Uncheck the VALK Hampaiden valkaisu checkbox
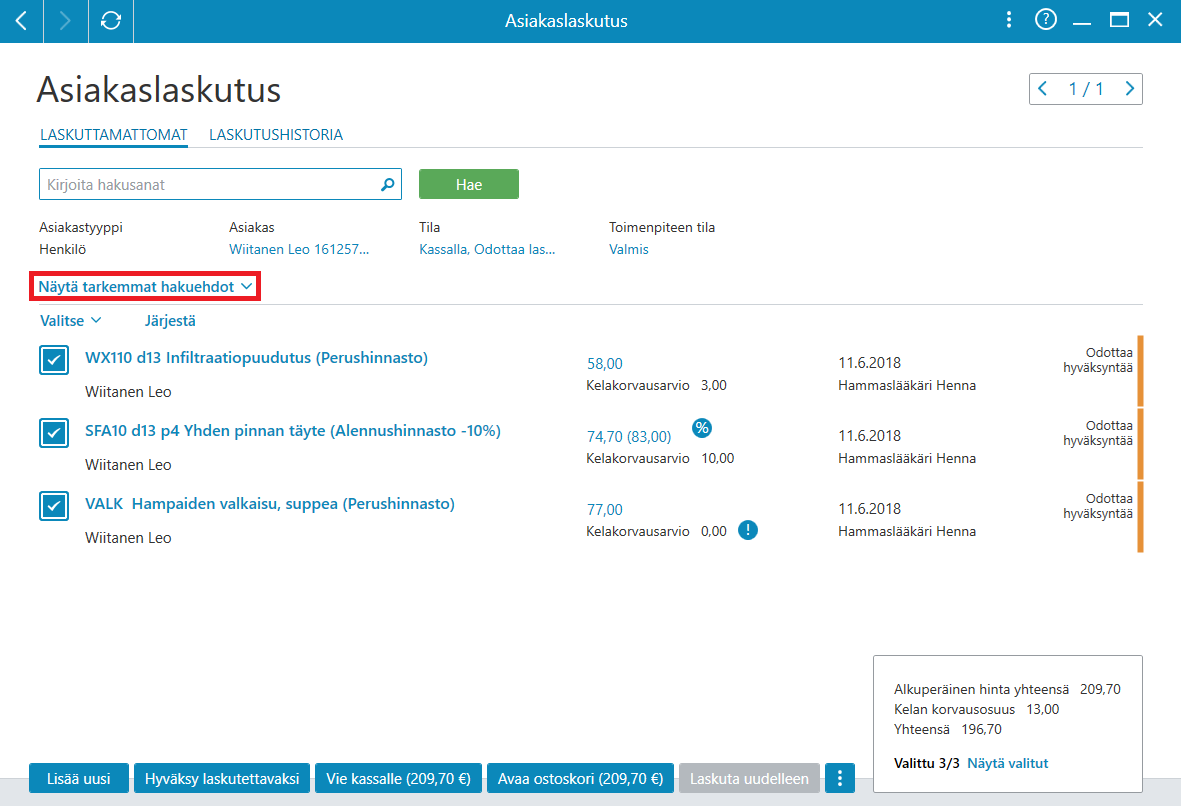 click(54, 506)
